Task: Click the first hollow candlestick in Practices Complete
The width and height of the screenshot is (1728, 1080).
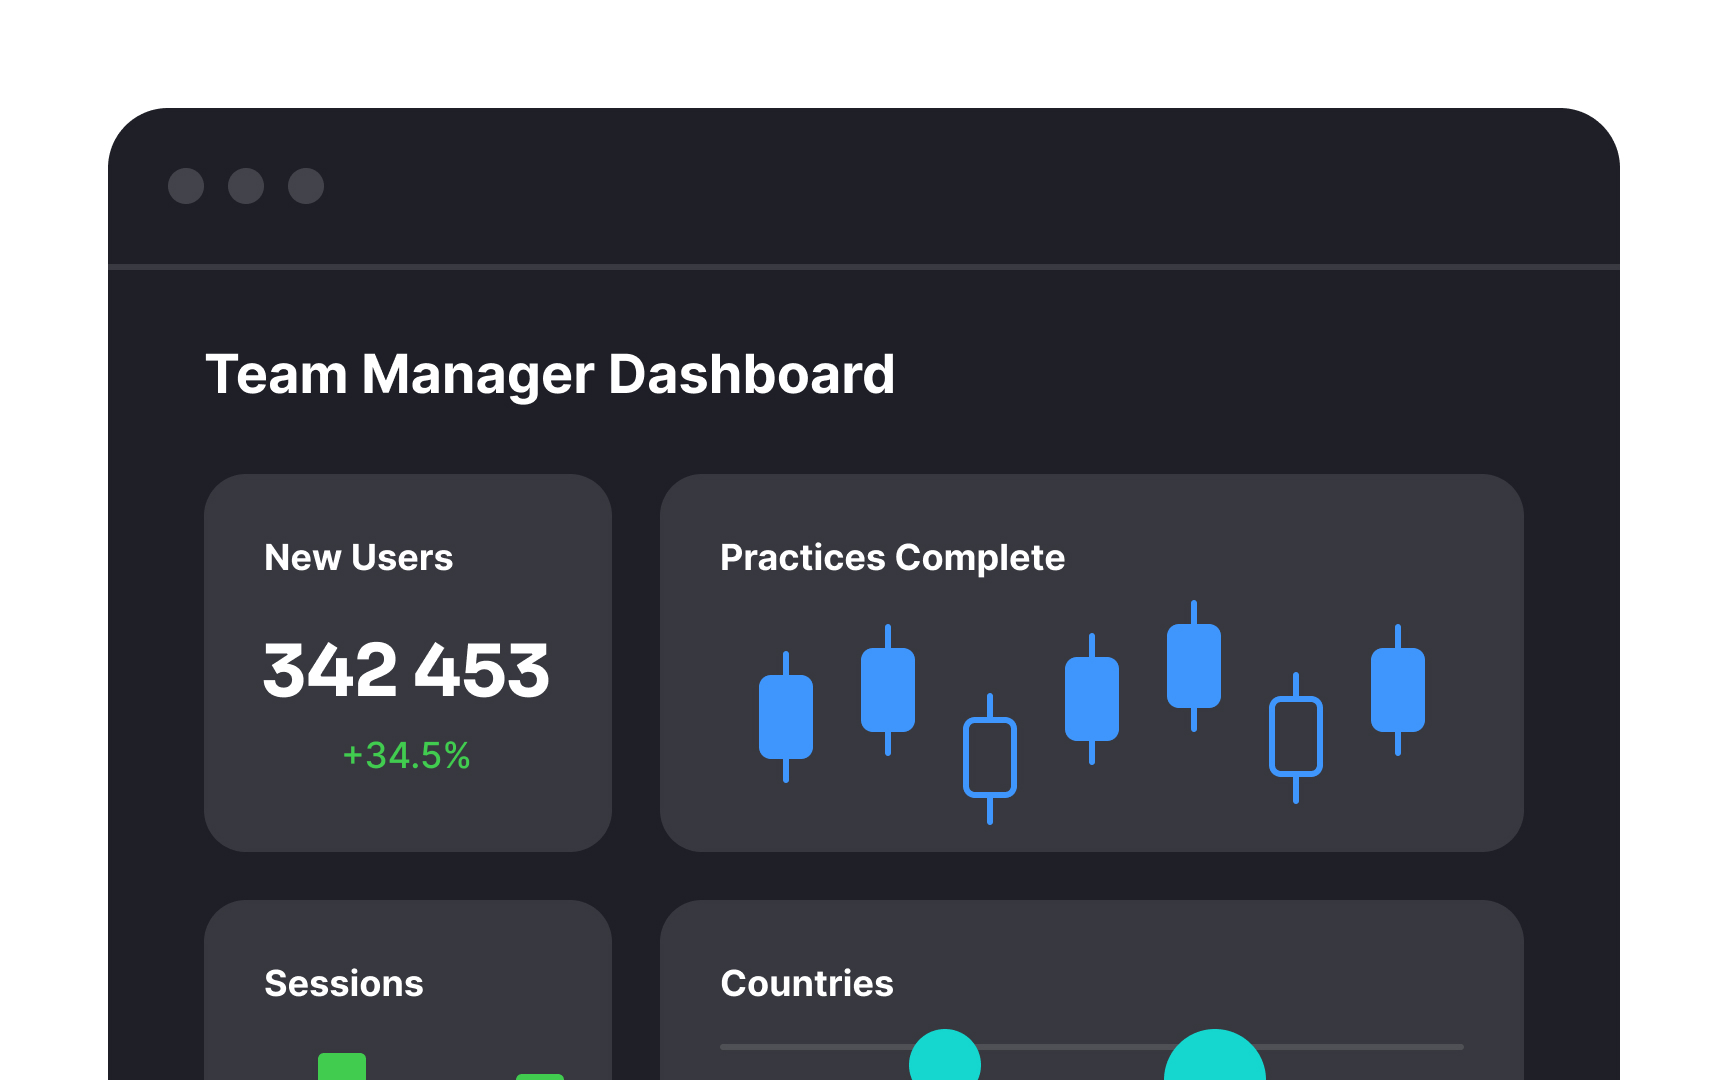Action: [992, 755]
